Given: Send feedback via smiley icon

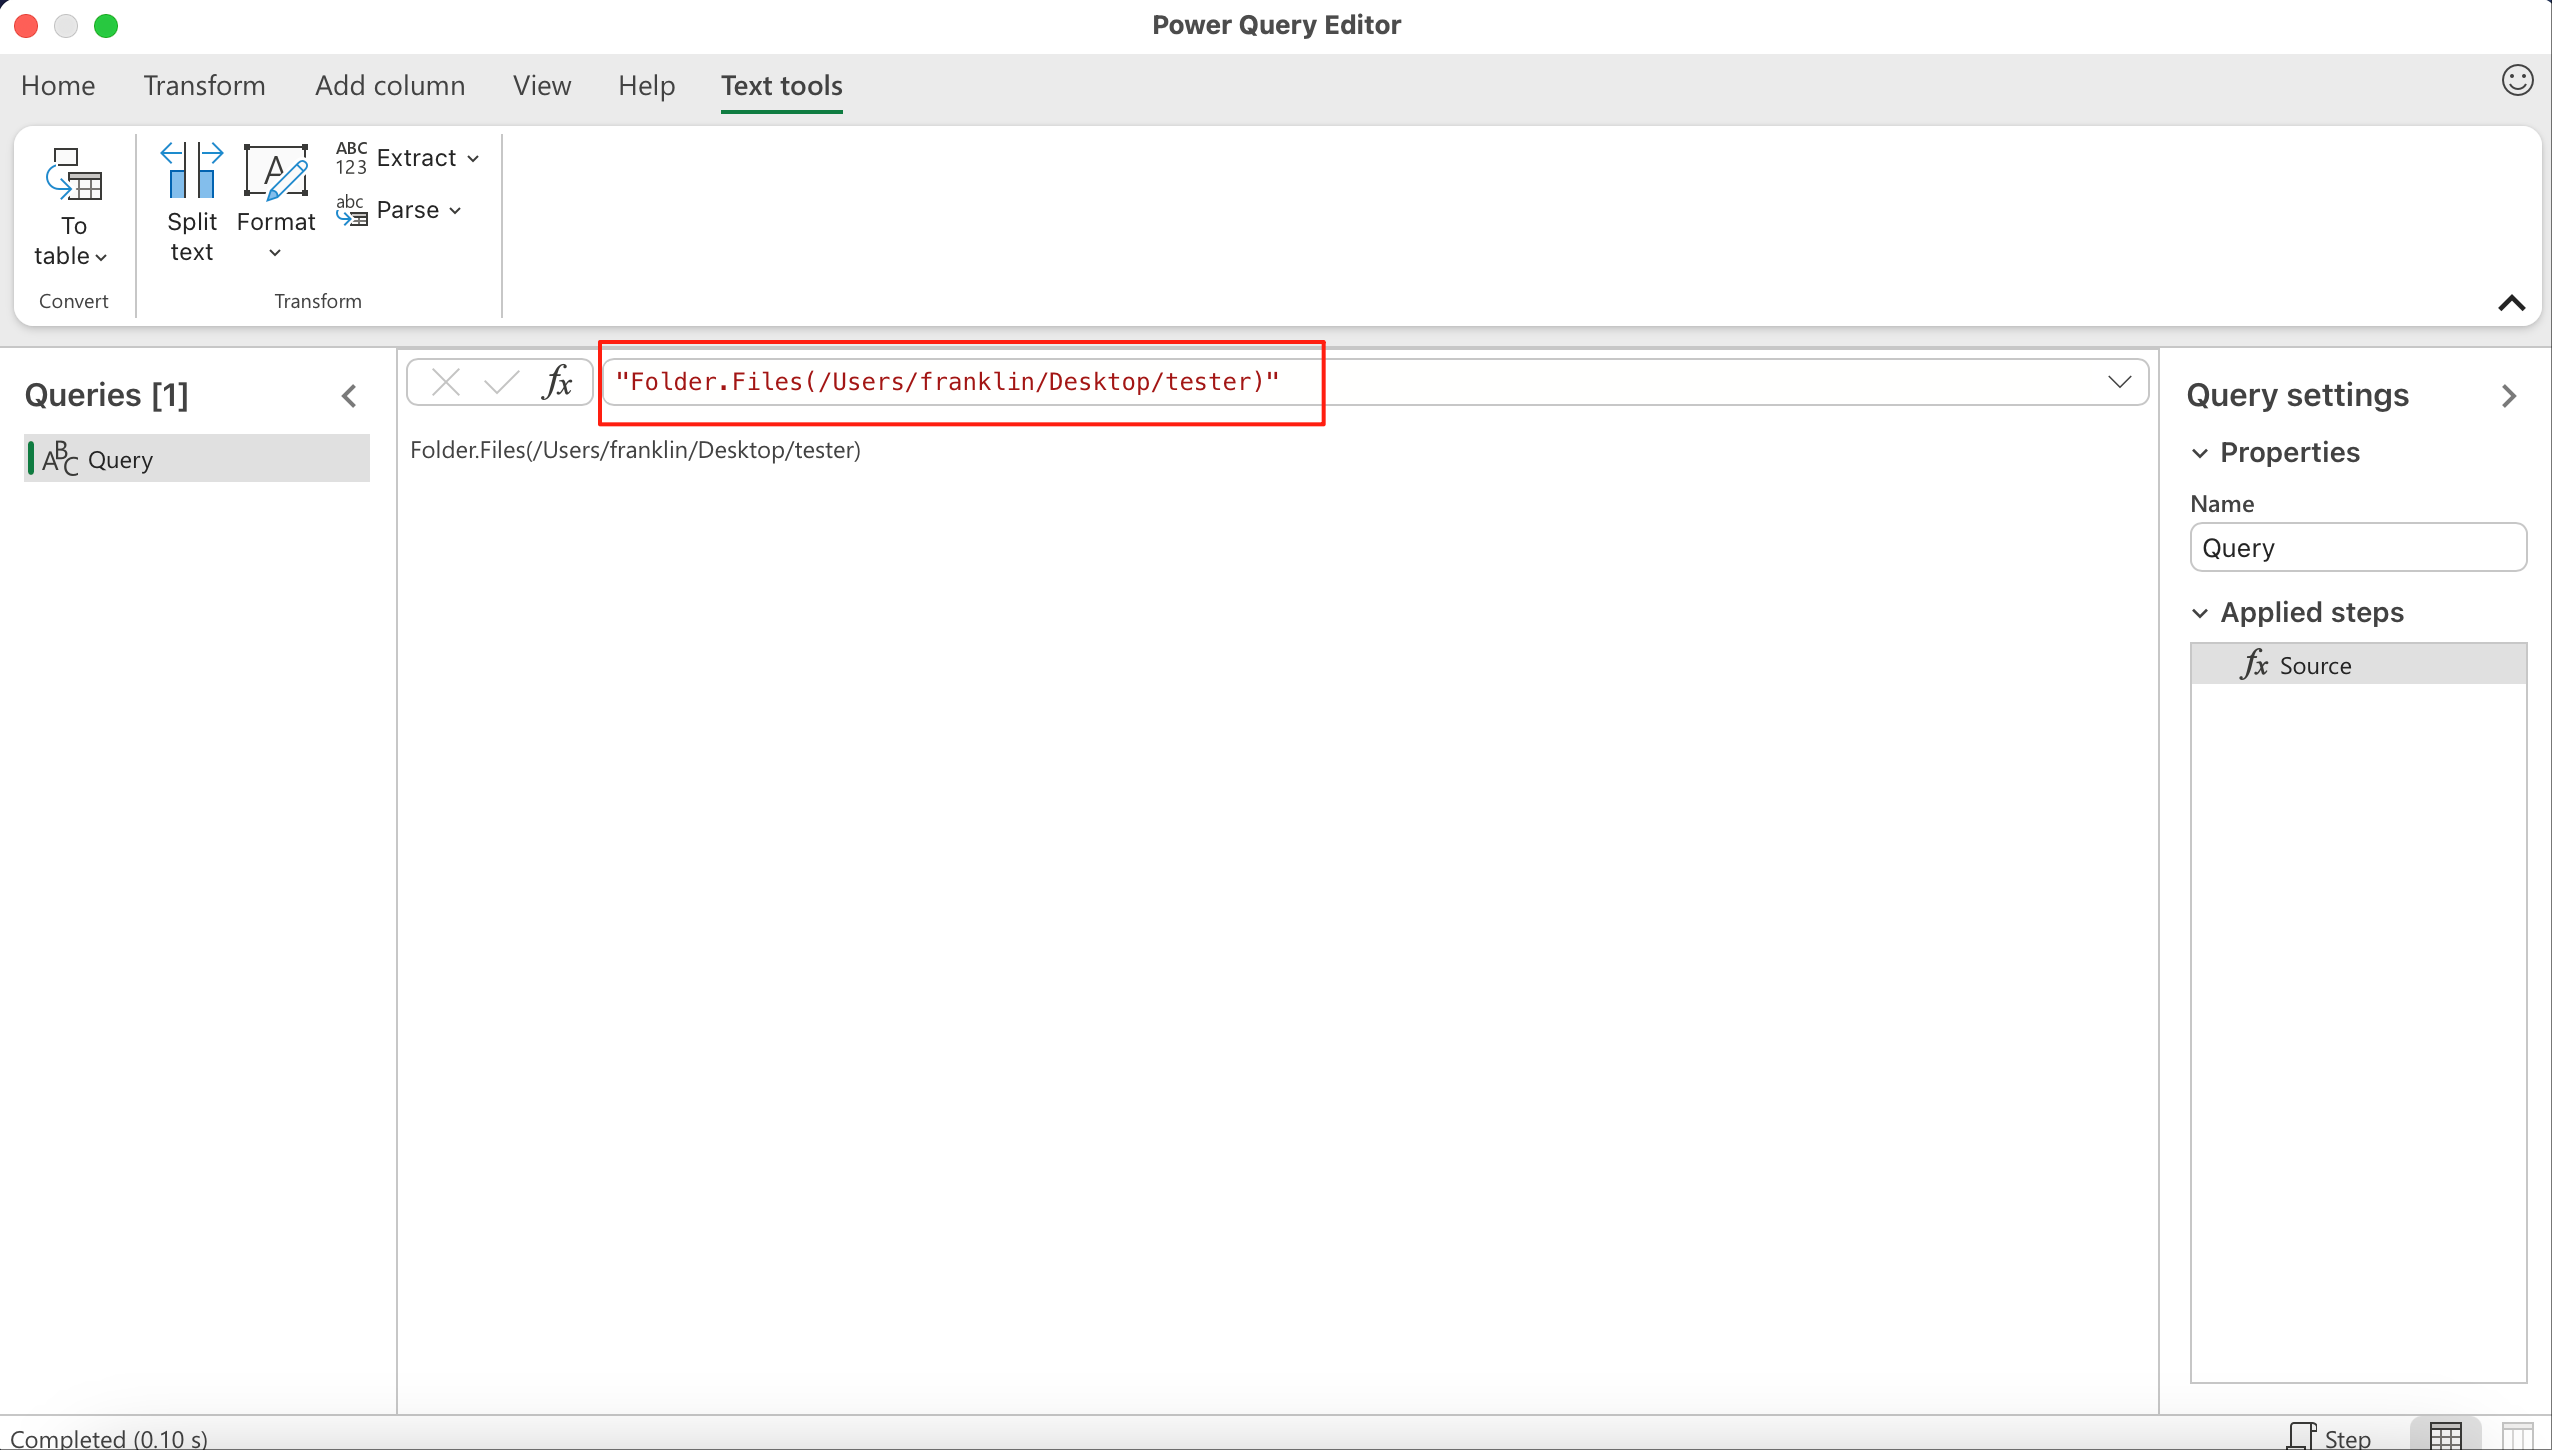Looking at the screenshot, I should (2517, 80).
